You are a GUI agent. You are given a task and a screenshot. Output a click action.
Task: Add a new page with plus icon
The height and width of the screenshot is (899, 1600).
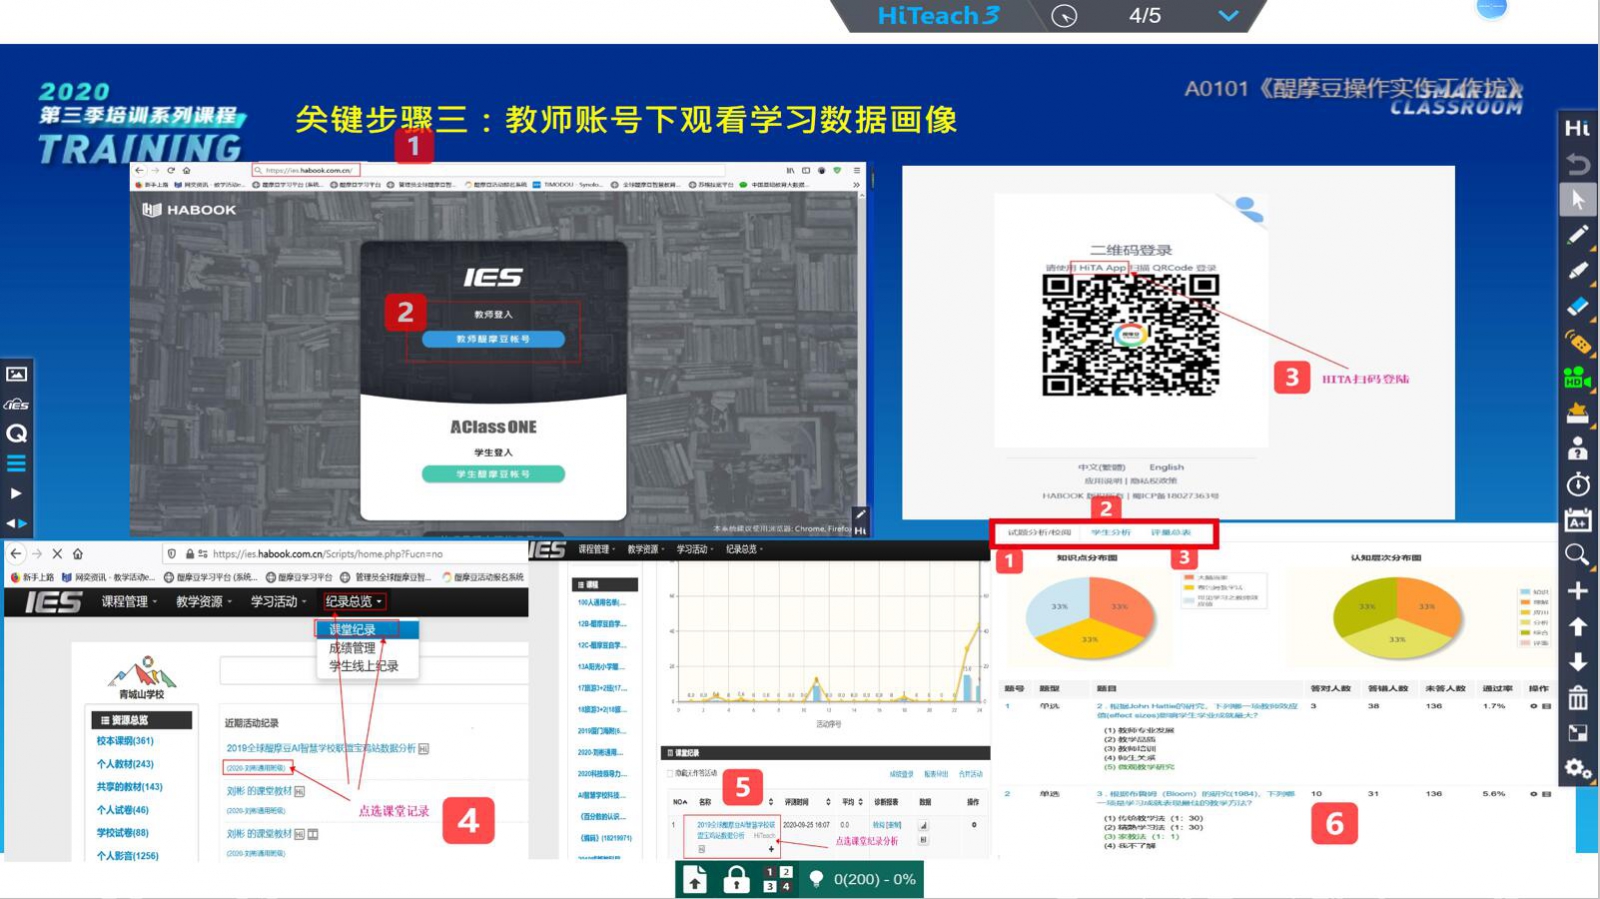click(x=1577, y=591)
